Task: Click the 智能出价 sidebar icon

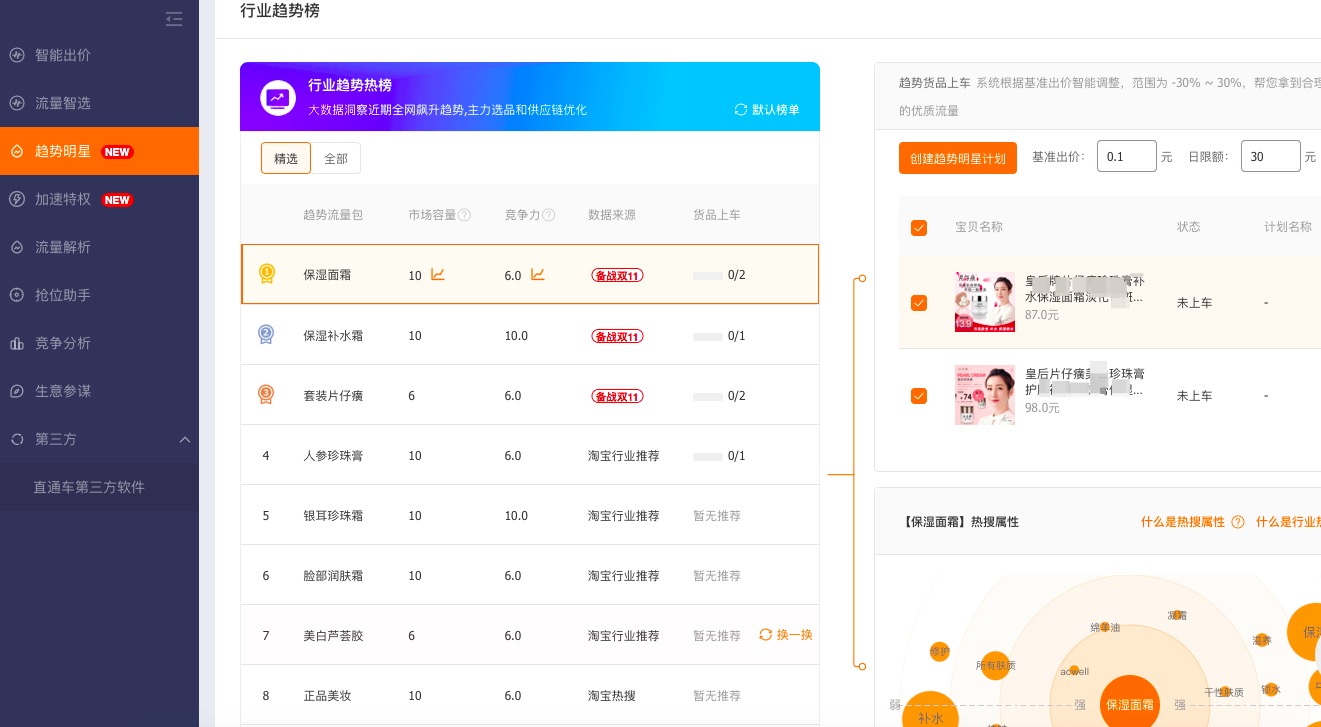Action: (x=17, y=55)
